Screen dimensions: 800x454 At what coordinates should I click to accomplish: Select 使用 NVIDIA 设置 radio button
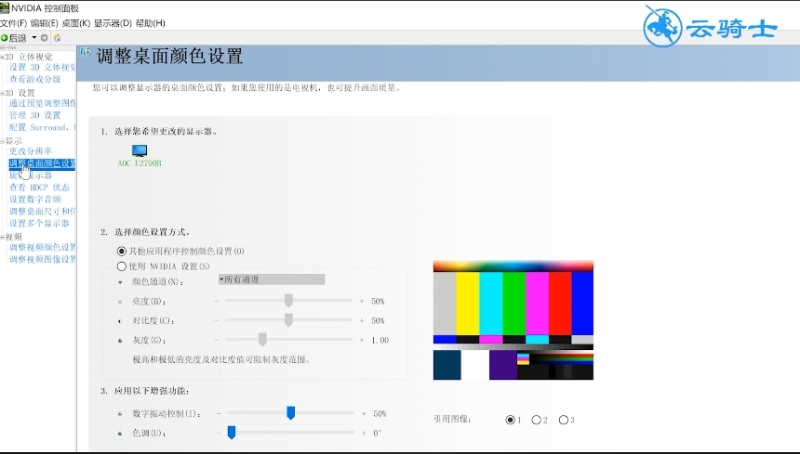click(121, 266)
